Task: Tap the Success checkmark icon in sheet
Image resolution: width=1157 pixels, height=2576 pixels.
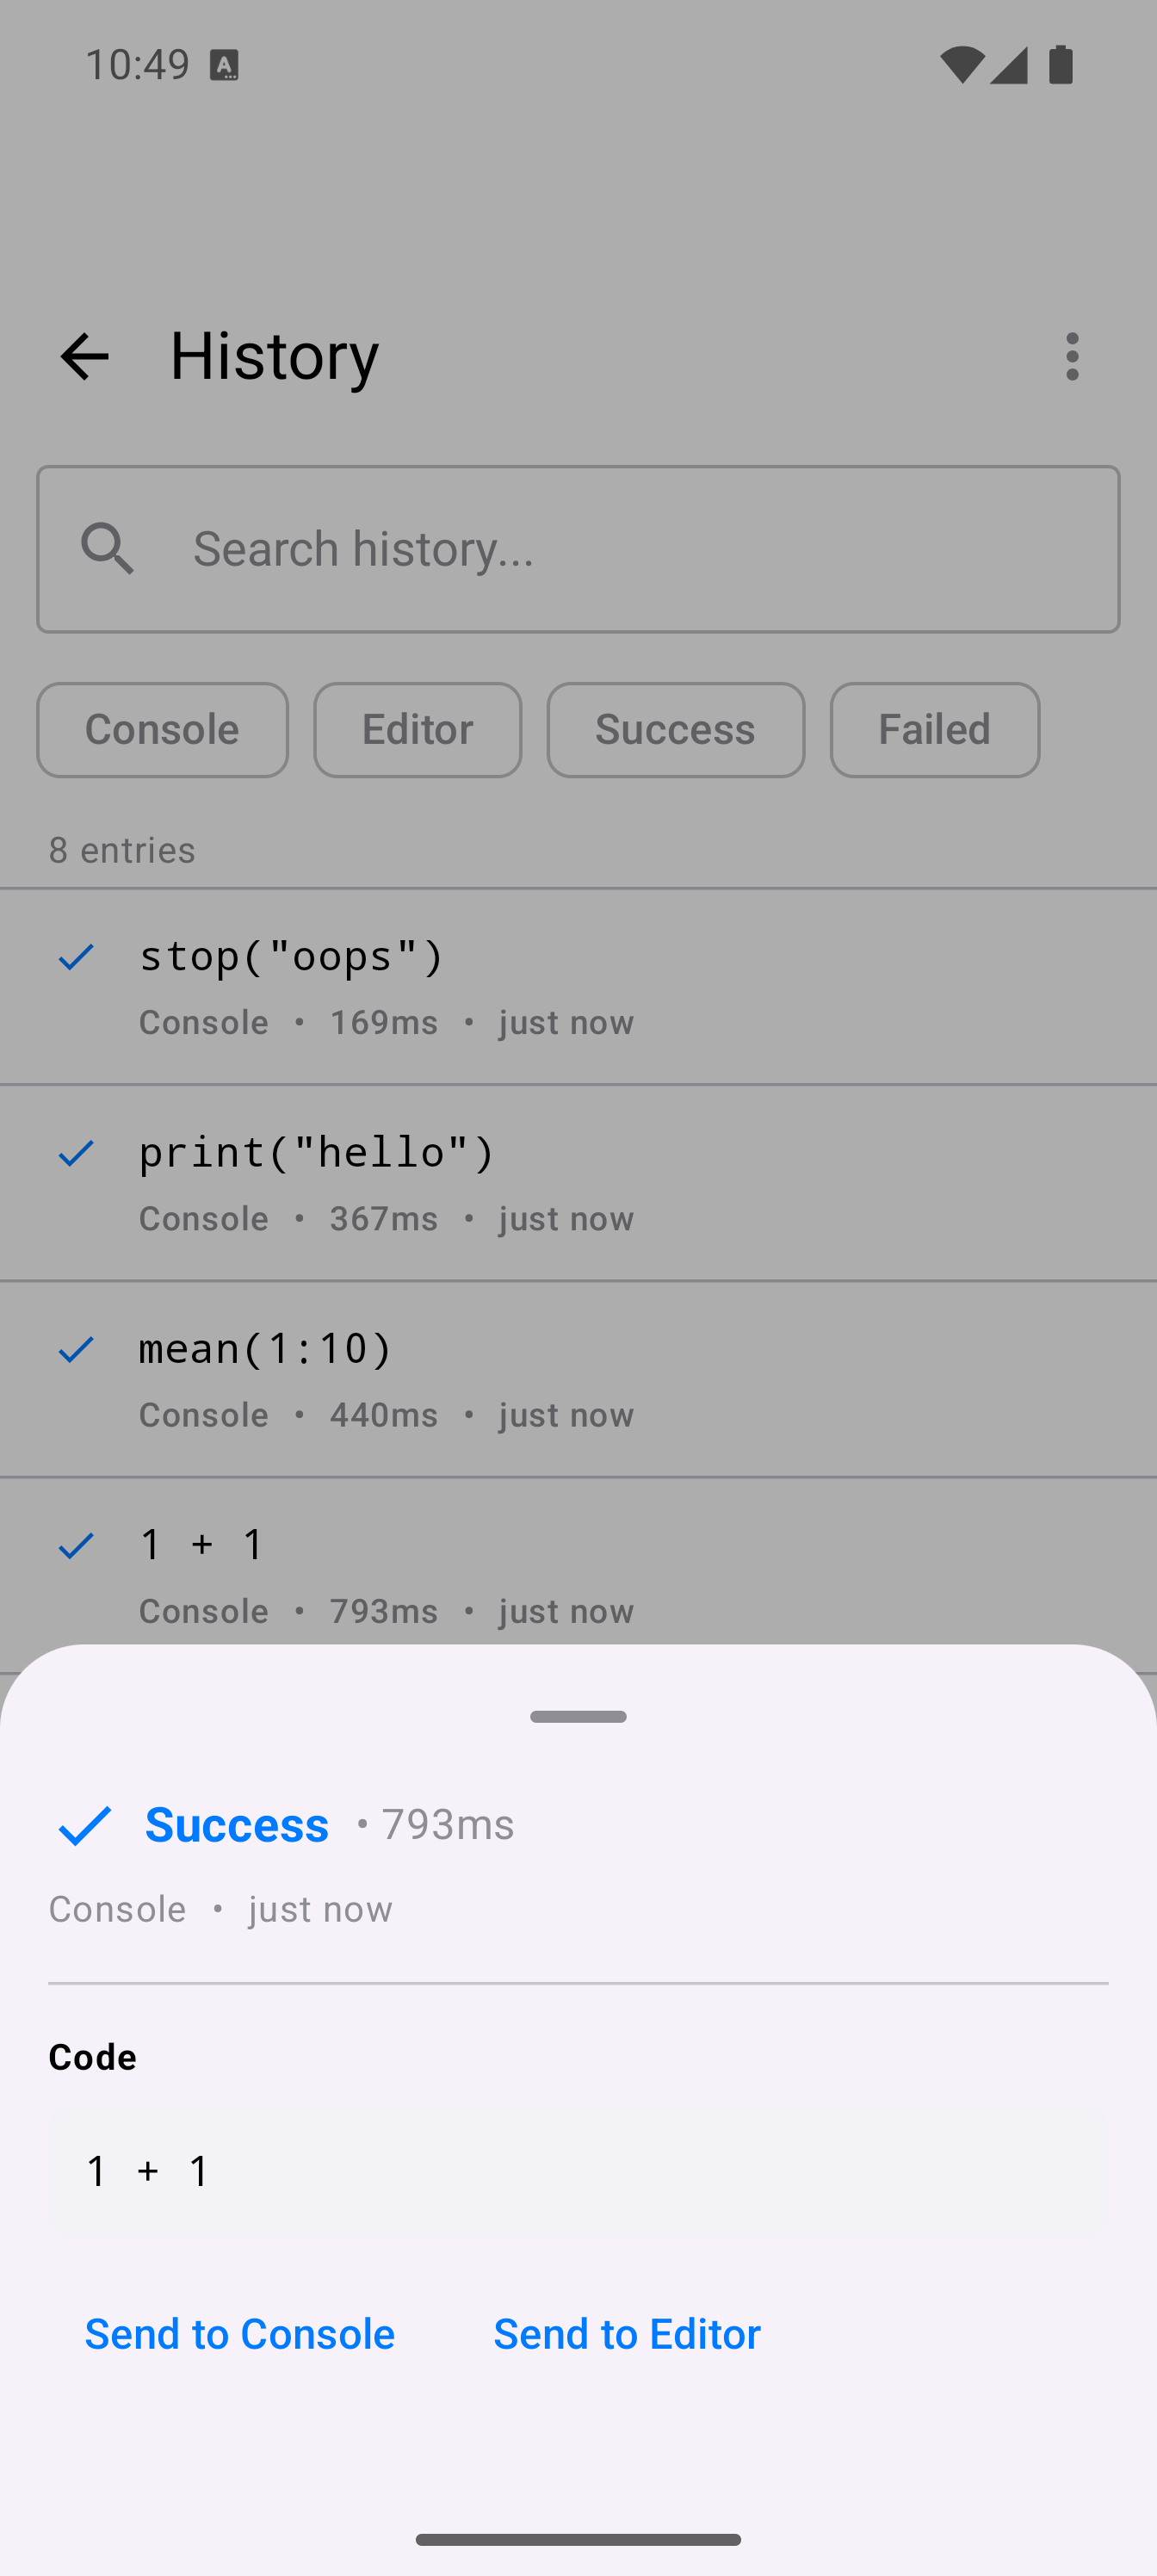Action: tap(84, 1826)
